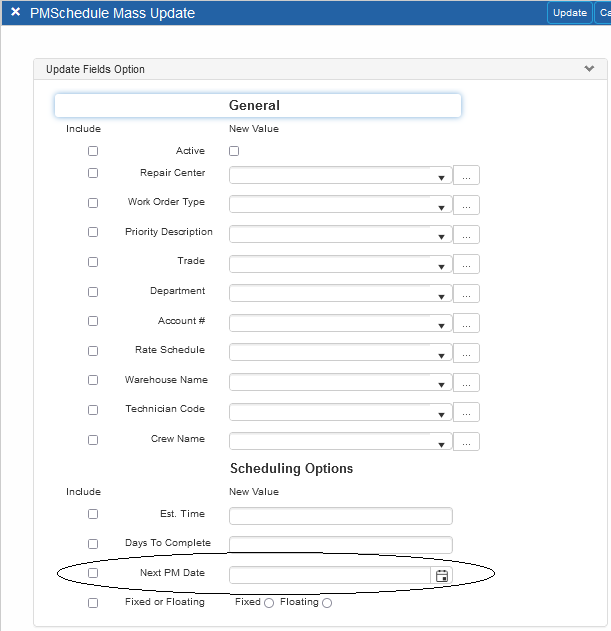Expand the Repair Center dropdown
The image size is (611, 631).
tap(440, 177)
